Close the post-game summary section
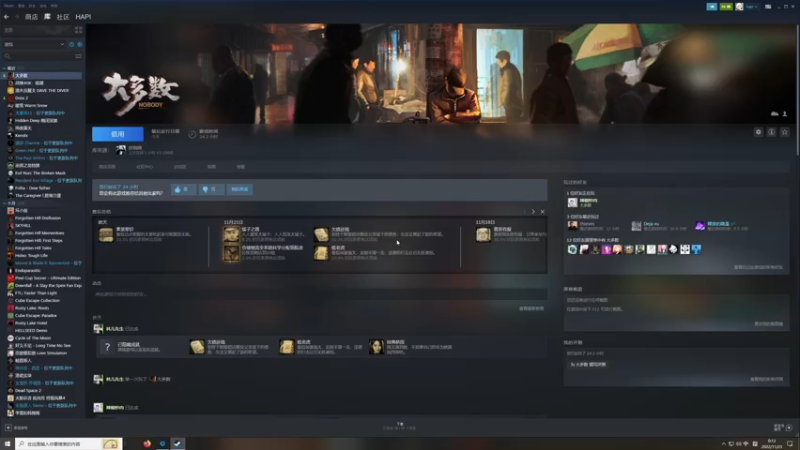 click(x=542, y=212)
